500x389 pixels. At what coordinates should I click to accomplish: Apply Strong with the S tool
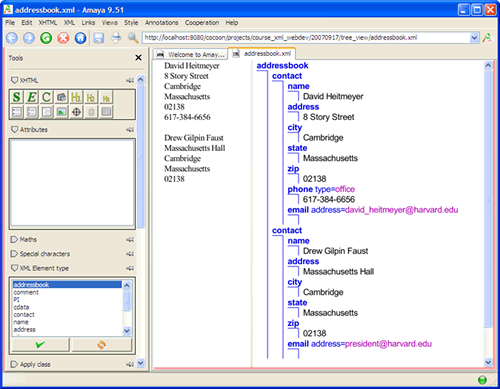point(16,97)
